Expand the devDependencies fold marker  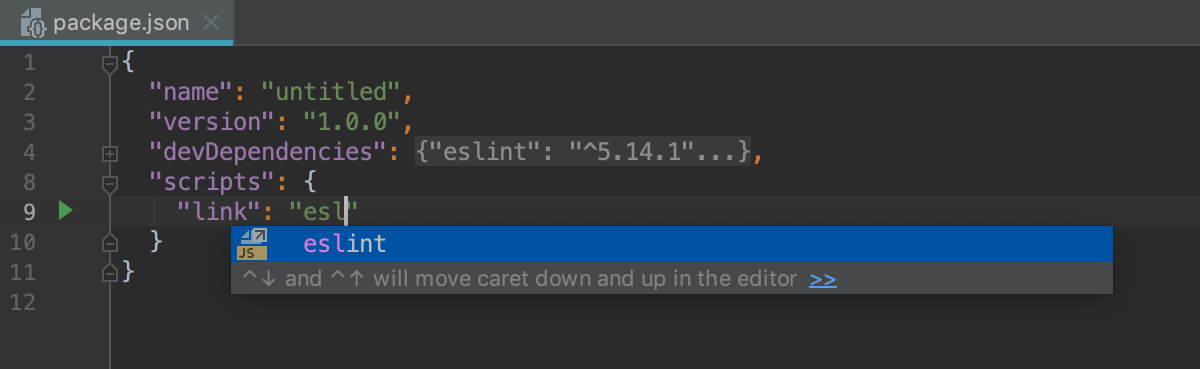click(110, 153)
